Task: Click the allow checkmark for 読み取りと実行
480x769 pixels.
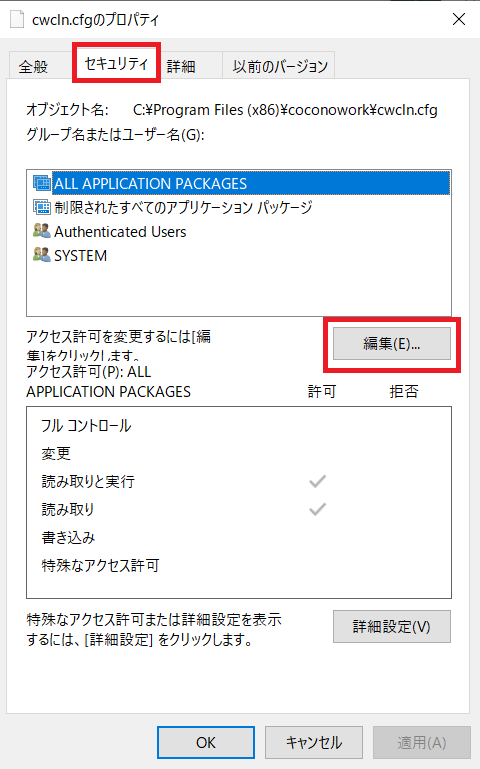Action: (318, 482)
